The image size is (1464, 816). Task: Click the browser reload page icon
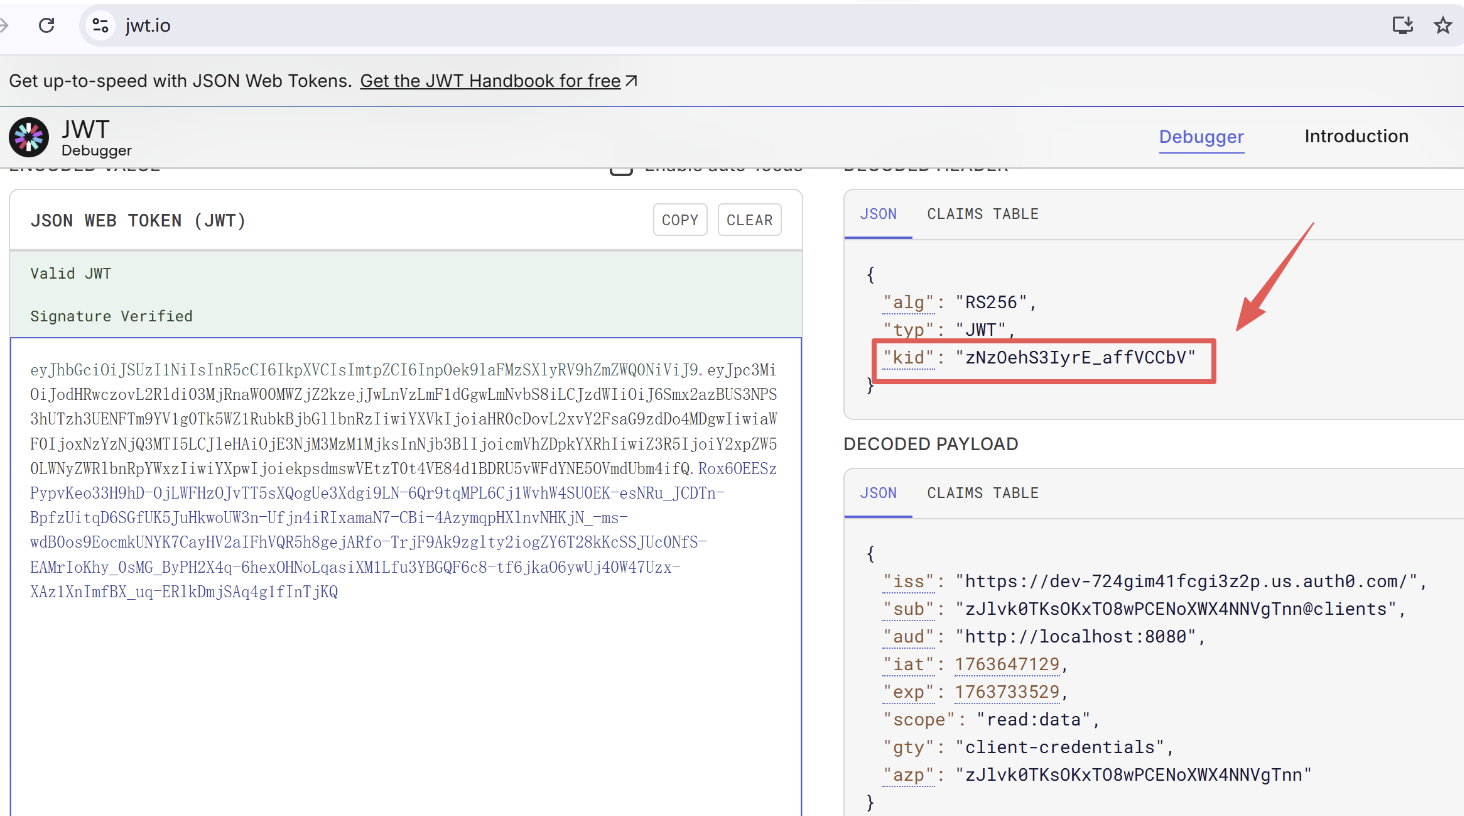coord(46,25)
